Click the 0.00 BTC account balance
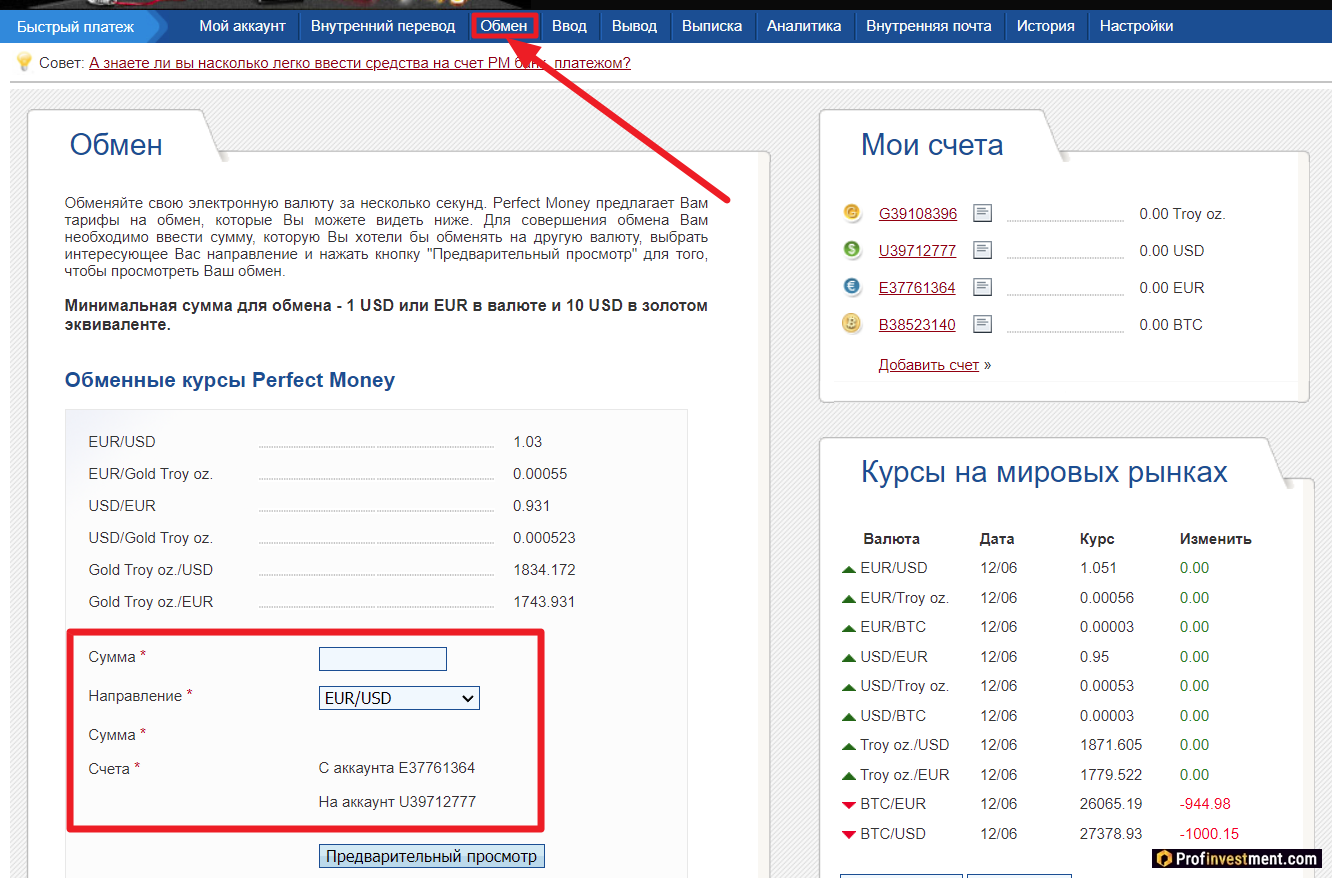1332x878 pixels. (1171, 325)
